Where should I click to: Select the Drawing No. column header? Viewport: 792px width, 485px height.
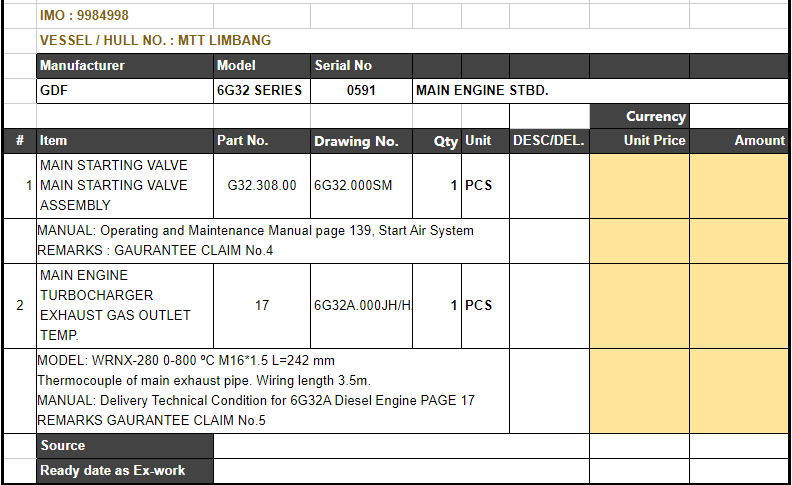[360, 141]
